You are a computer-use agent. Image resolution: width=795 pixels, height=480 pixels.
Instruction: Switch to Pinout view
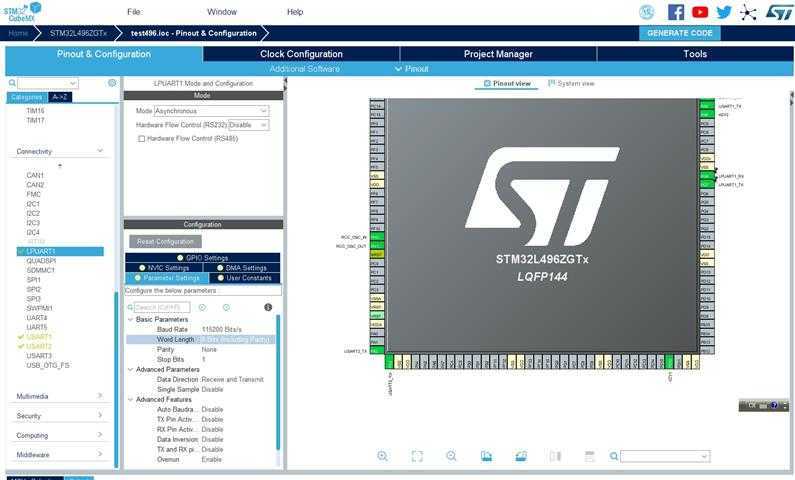tap(507, 83)
